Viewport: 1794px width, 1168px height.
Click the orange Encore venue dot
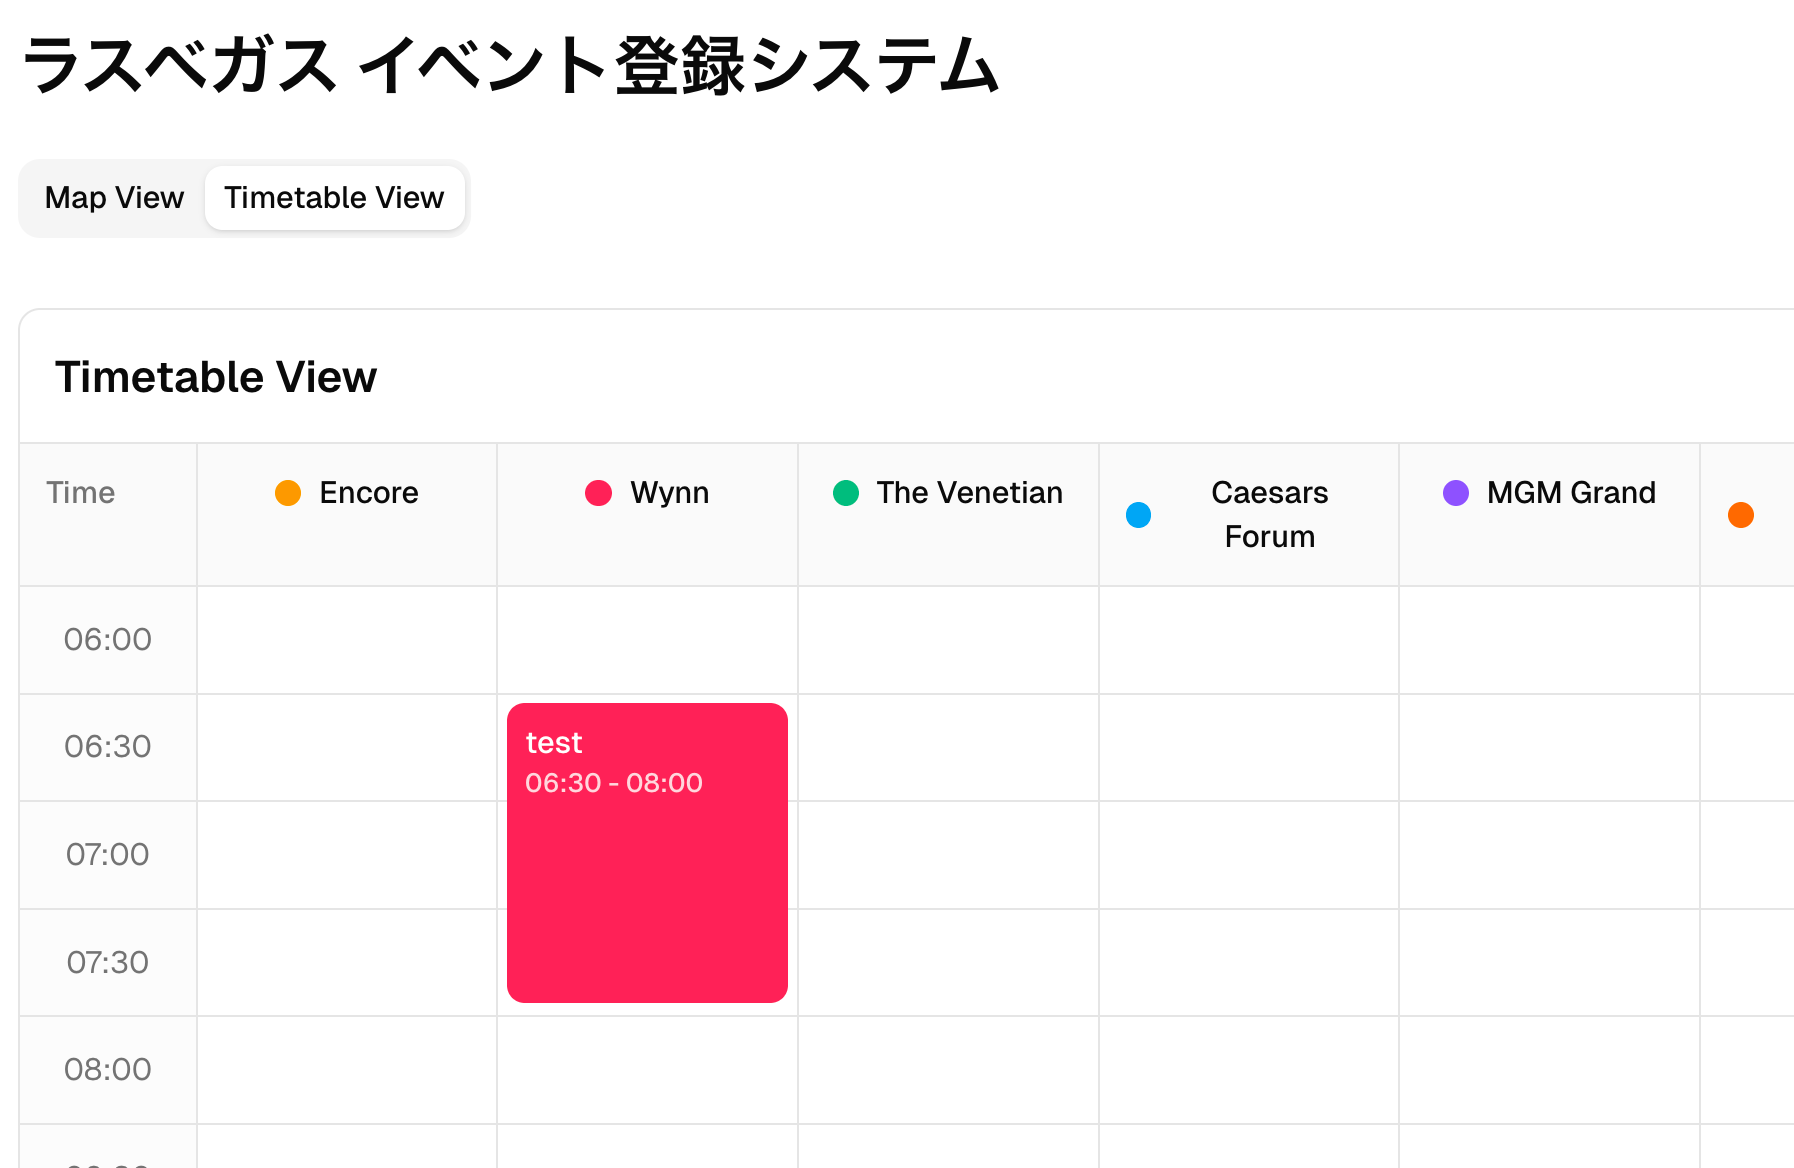coord(288,493)
